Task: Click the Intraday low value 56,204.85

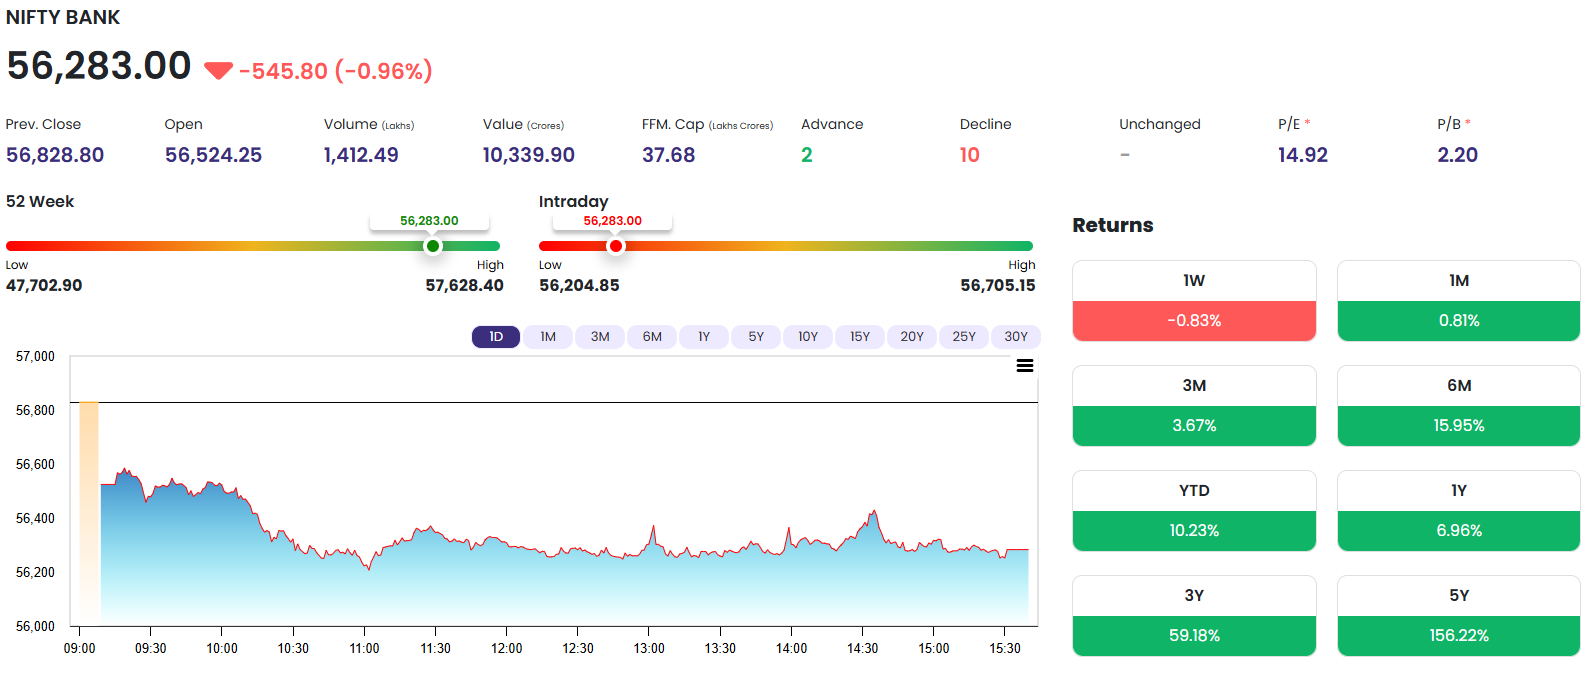Action: [579, 285]
